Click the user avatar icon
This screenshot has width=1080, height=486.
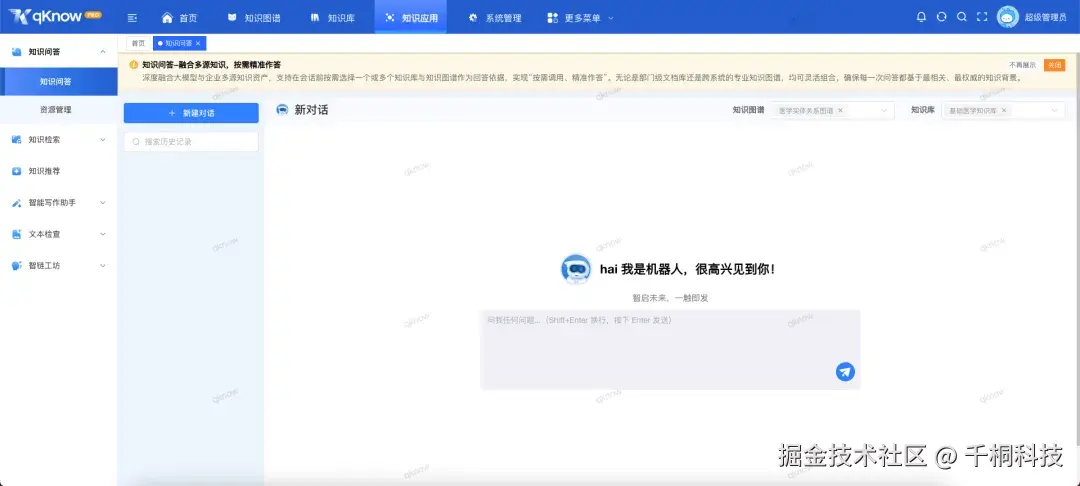[1008, 17]
